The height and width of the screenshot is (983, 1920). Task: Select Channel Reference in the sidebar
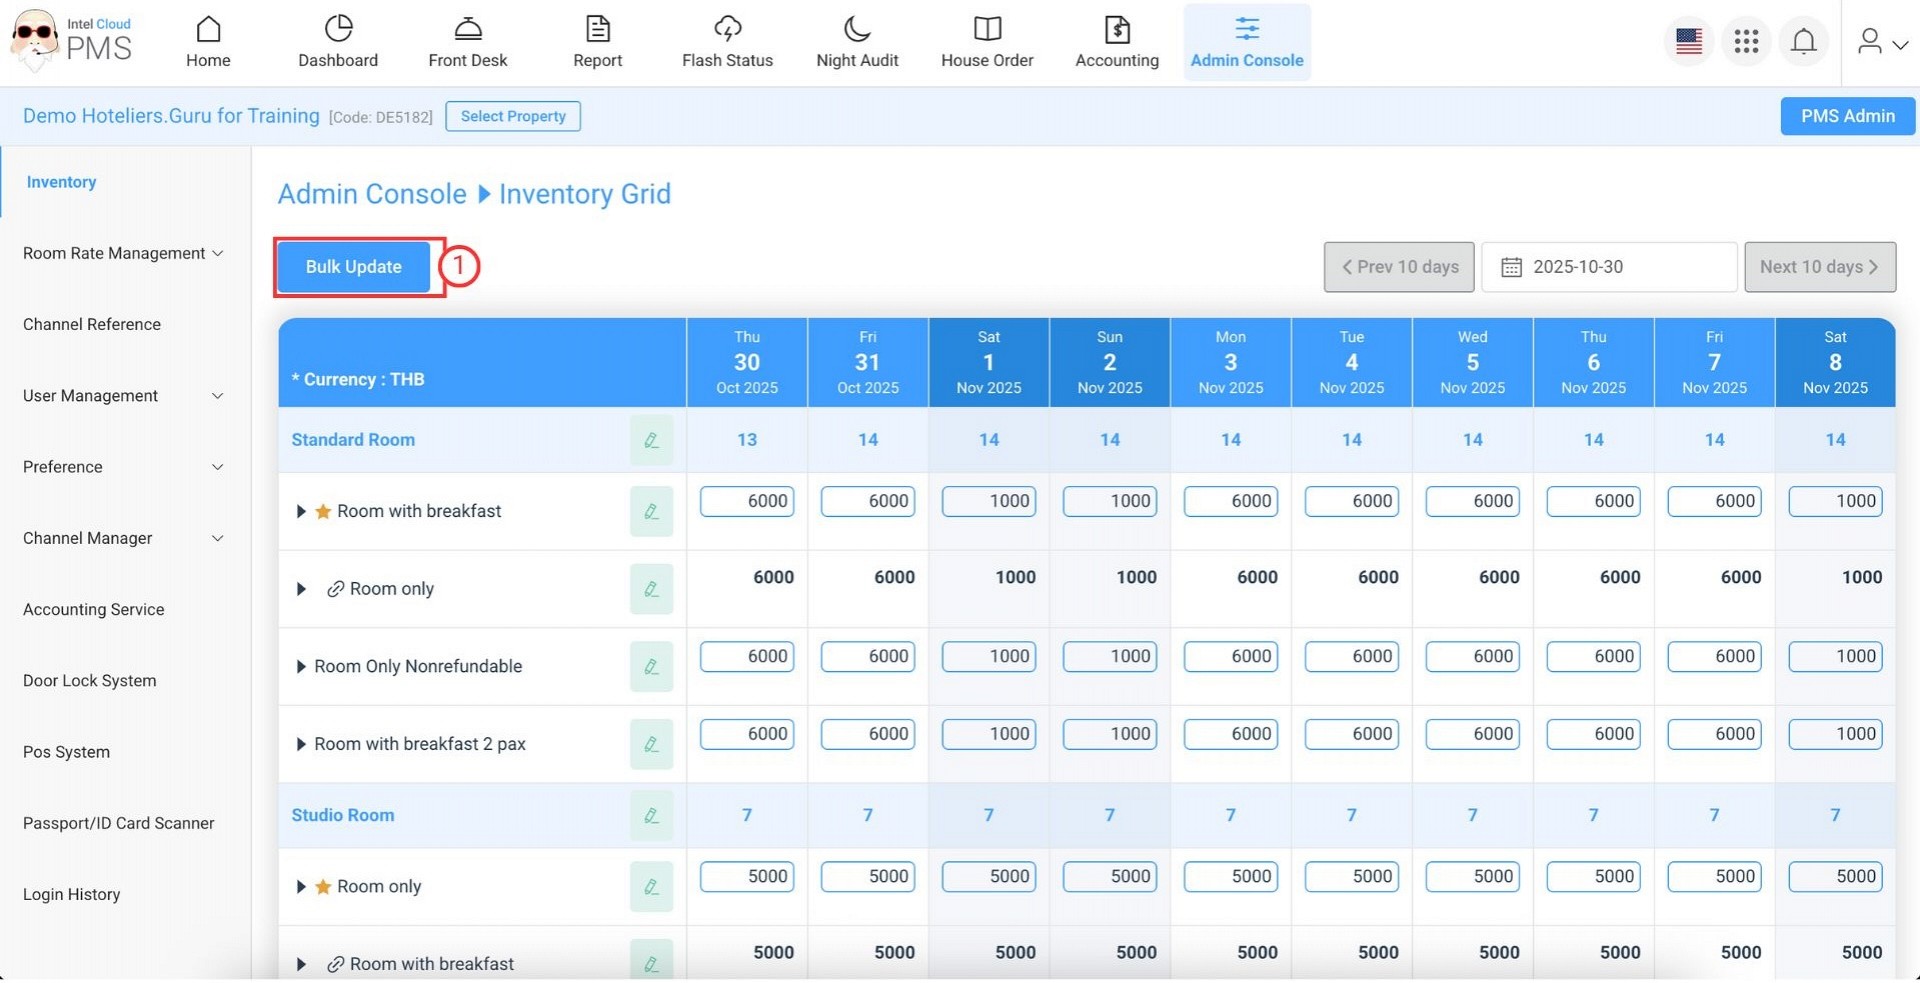pos(92,325)
